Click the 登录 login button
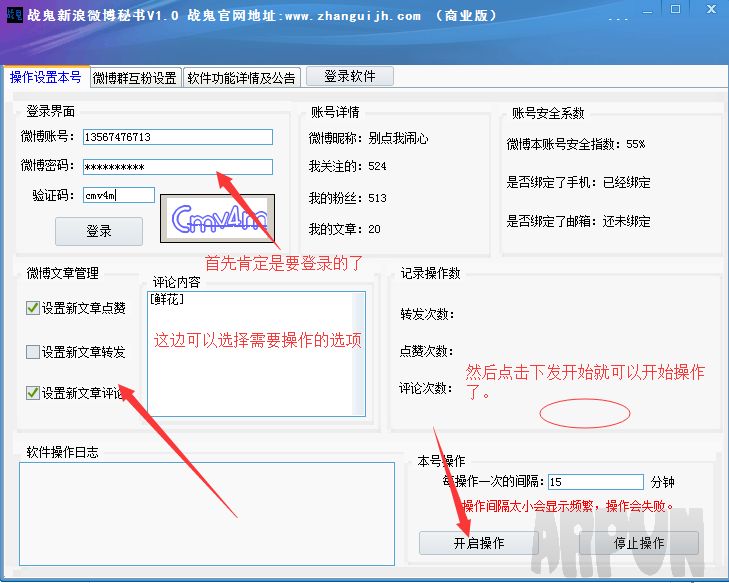The image size is (729, 583). 99,231
